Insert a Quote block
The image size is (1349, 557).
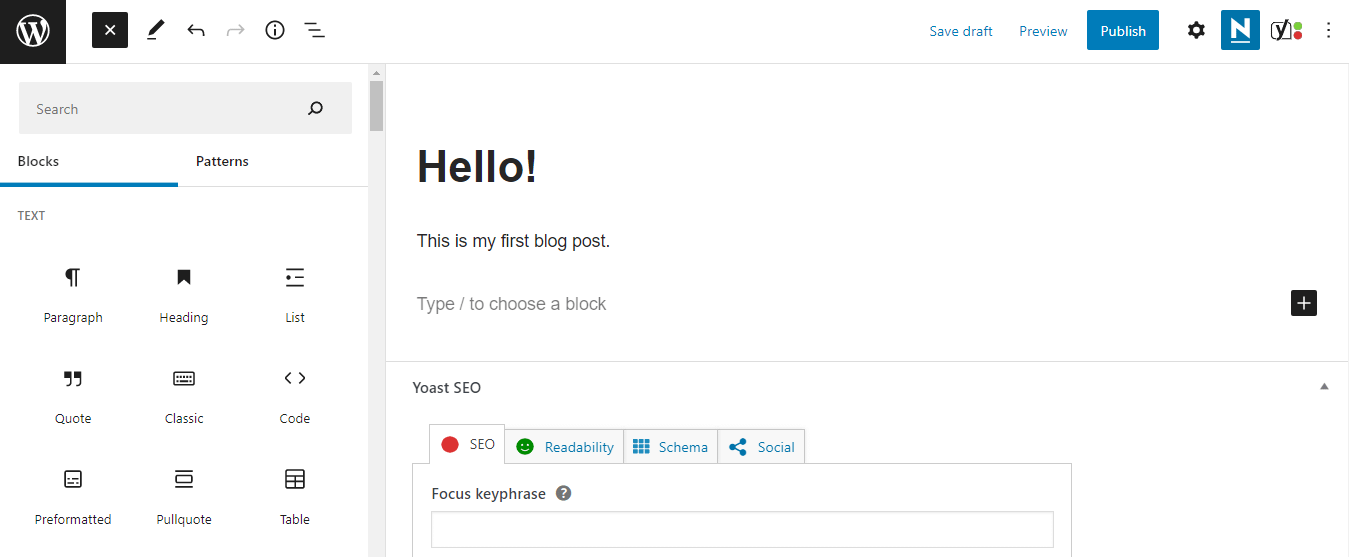tap(73, 396)
